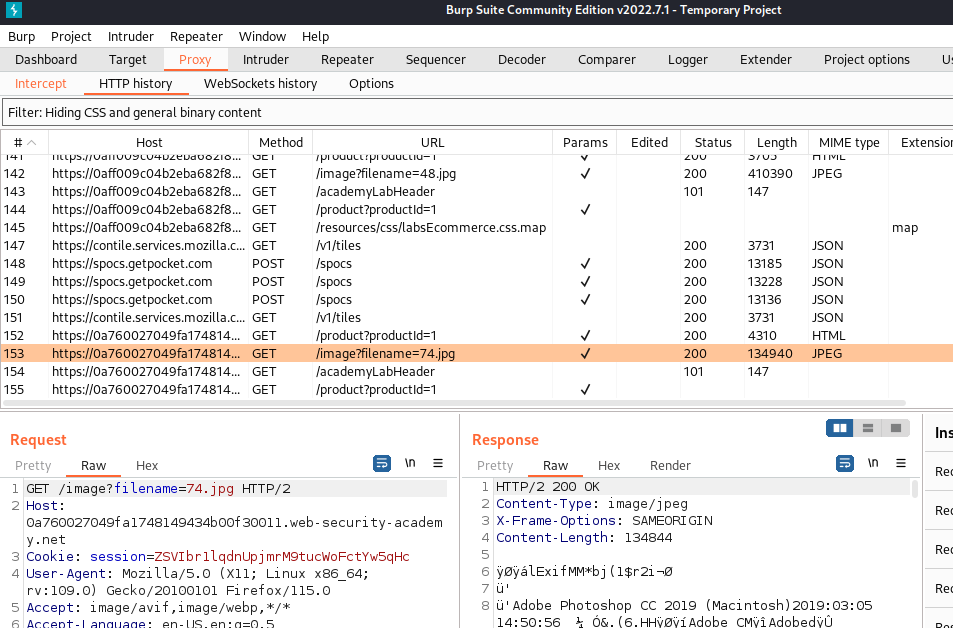Switch Response view to Render
Viewport: 953px width, 628px height.
(670, 466)
